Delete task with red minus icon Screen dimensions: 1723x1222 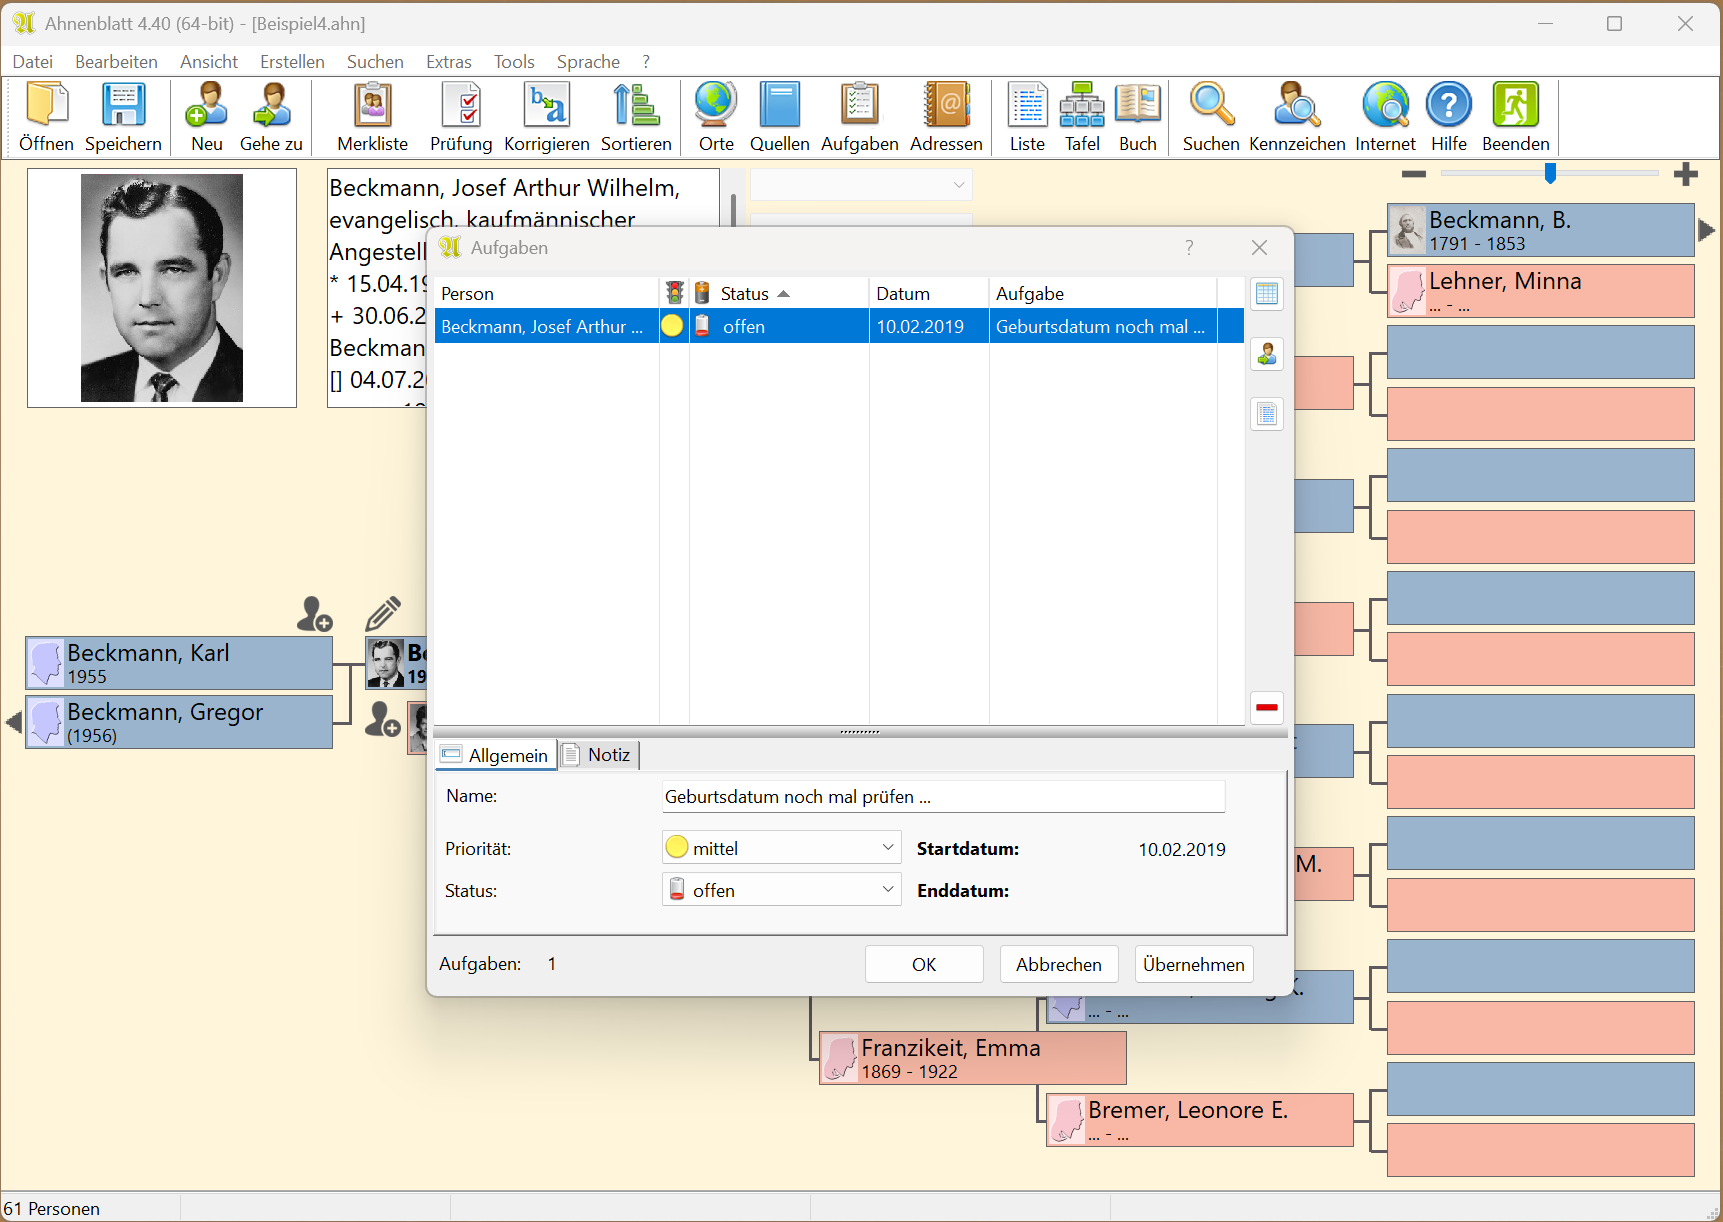[1266, 708]
